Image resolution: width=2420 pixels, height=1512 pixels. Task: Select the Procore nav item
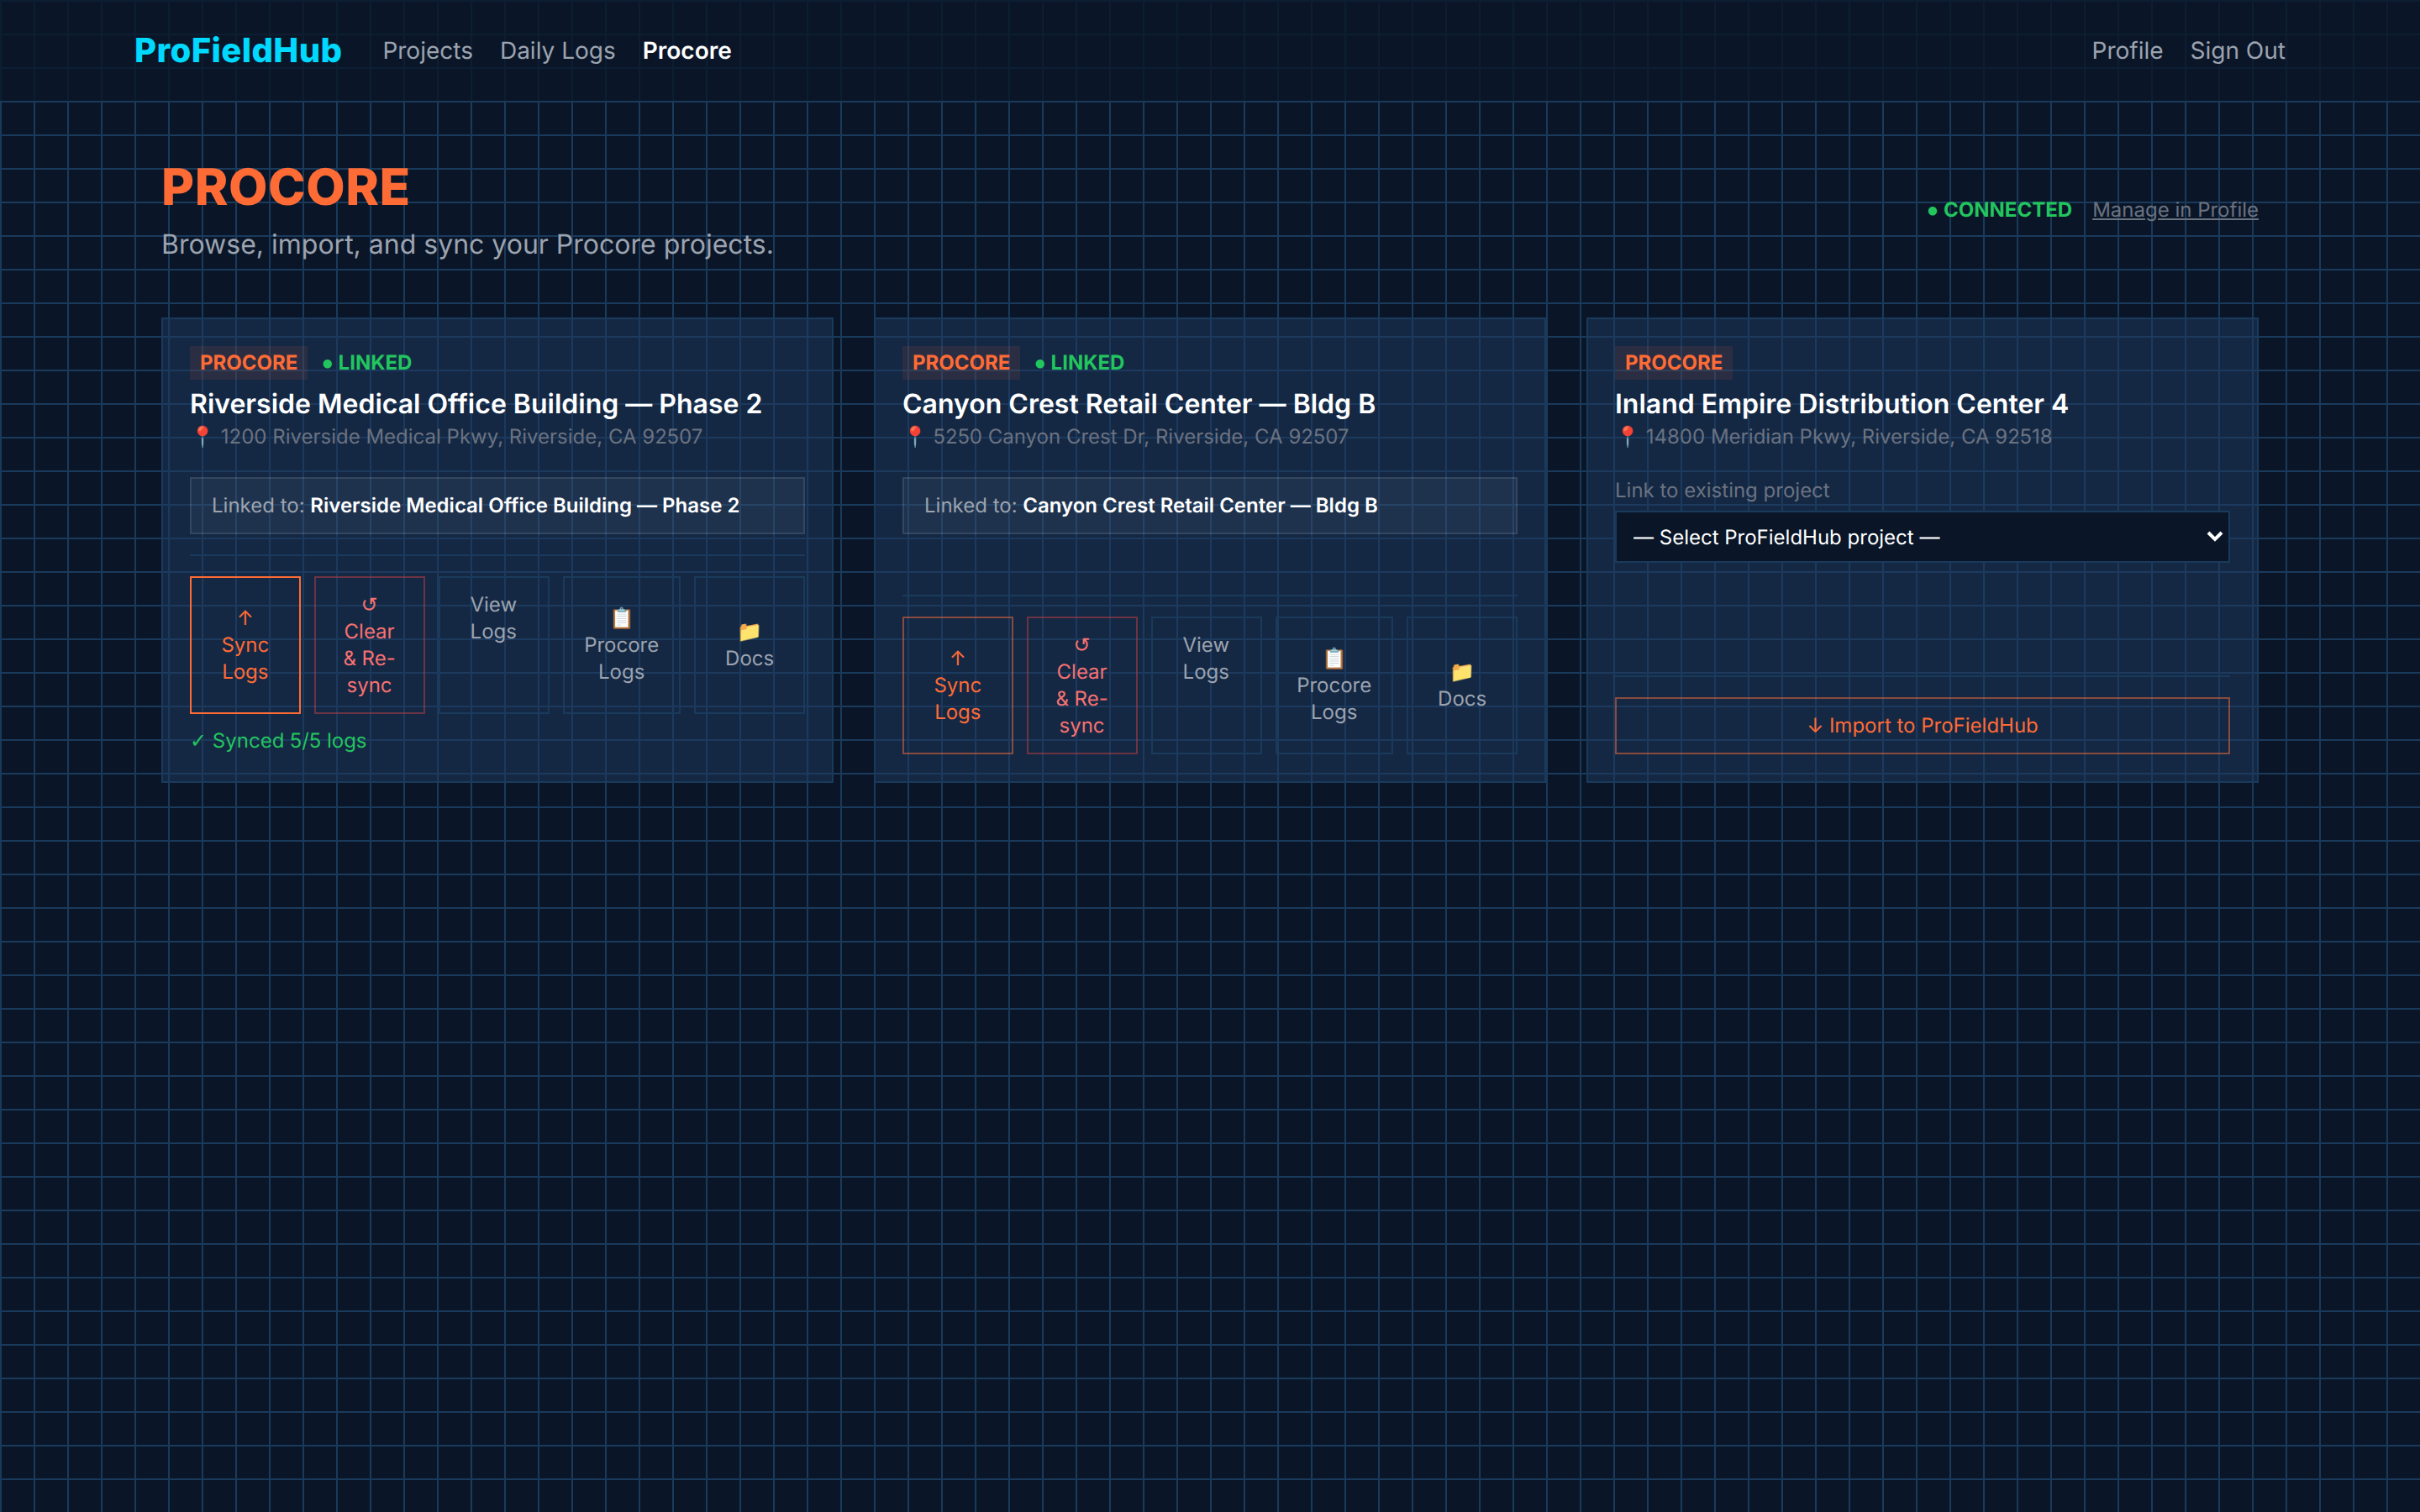686,51
